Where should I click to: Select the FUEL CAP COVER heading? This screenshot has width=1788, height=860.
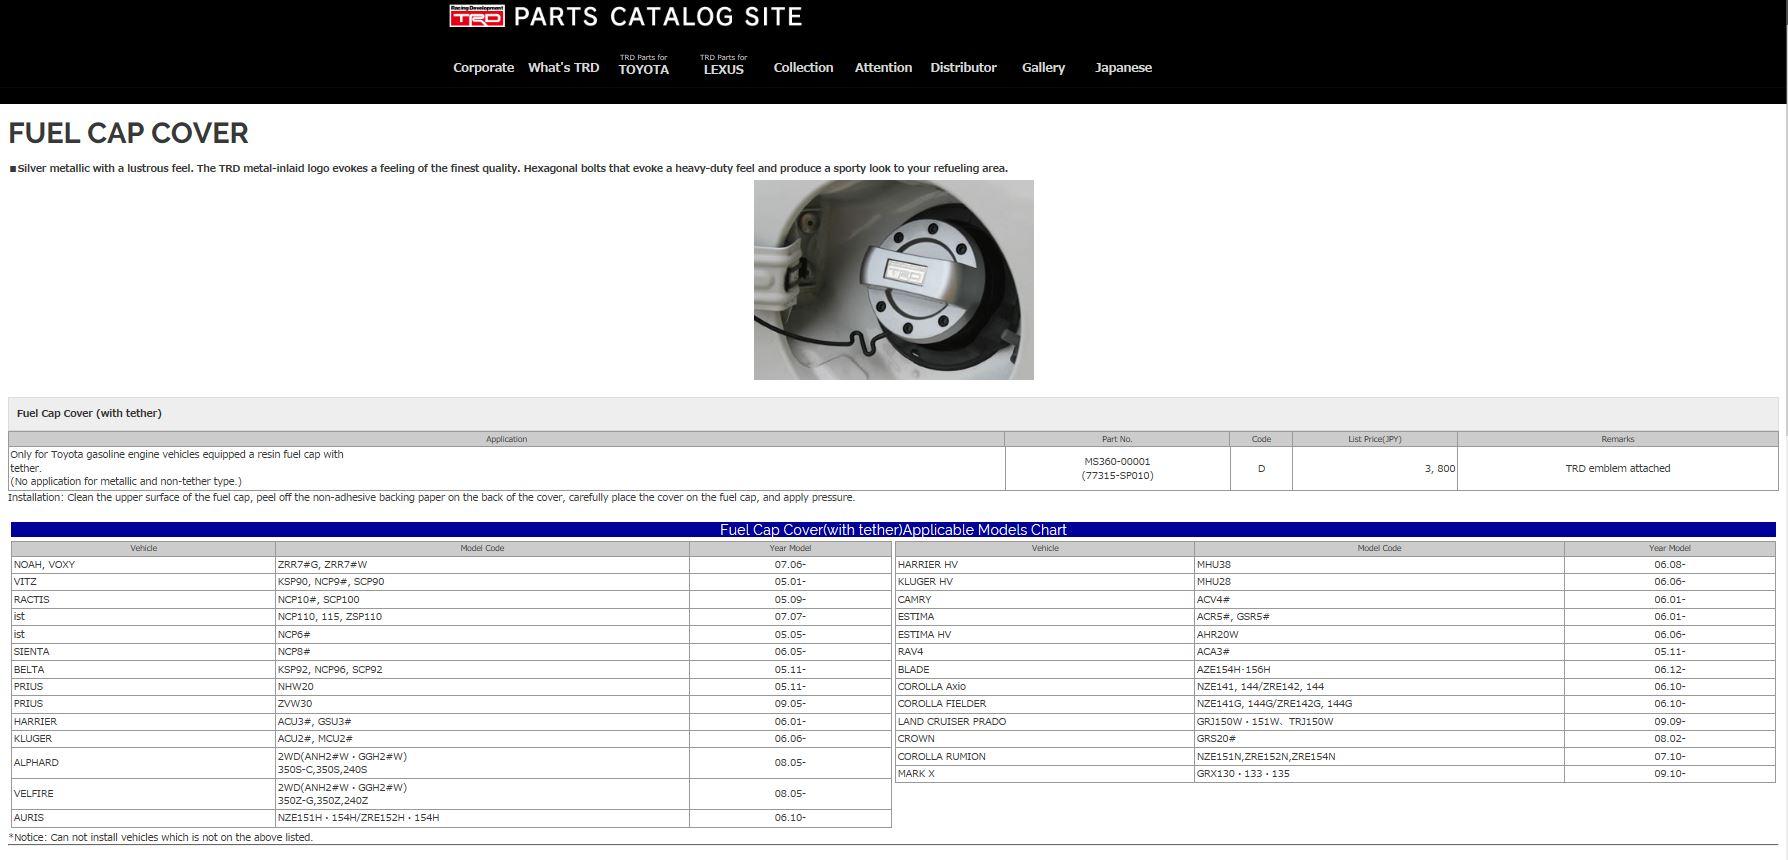(x=128, y=133)
